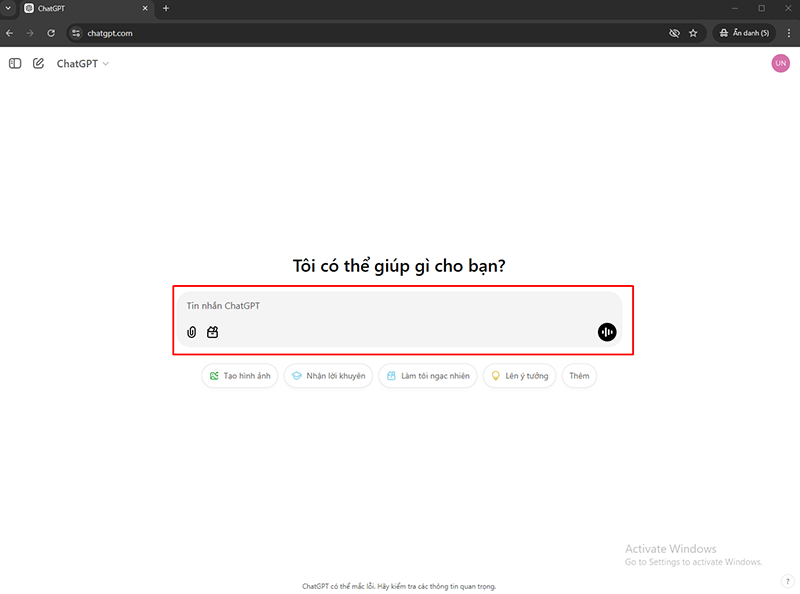
Task: Click the chatgpt.com address bar URL
Action: pyautogui.click(x=110, y=33)
